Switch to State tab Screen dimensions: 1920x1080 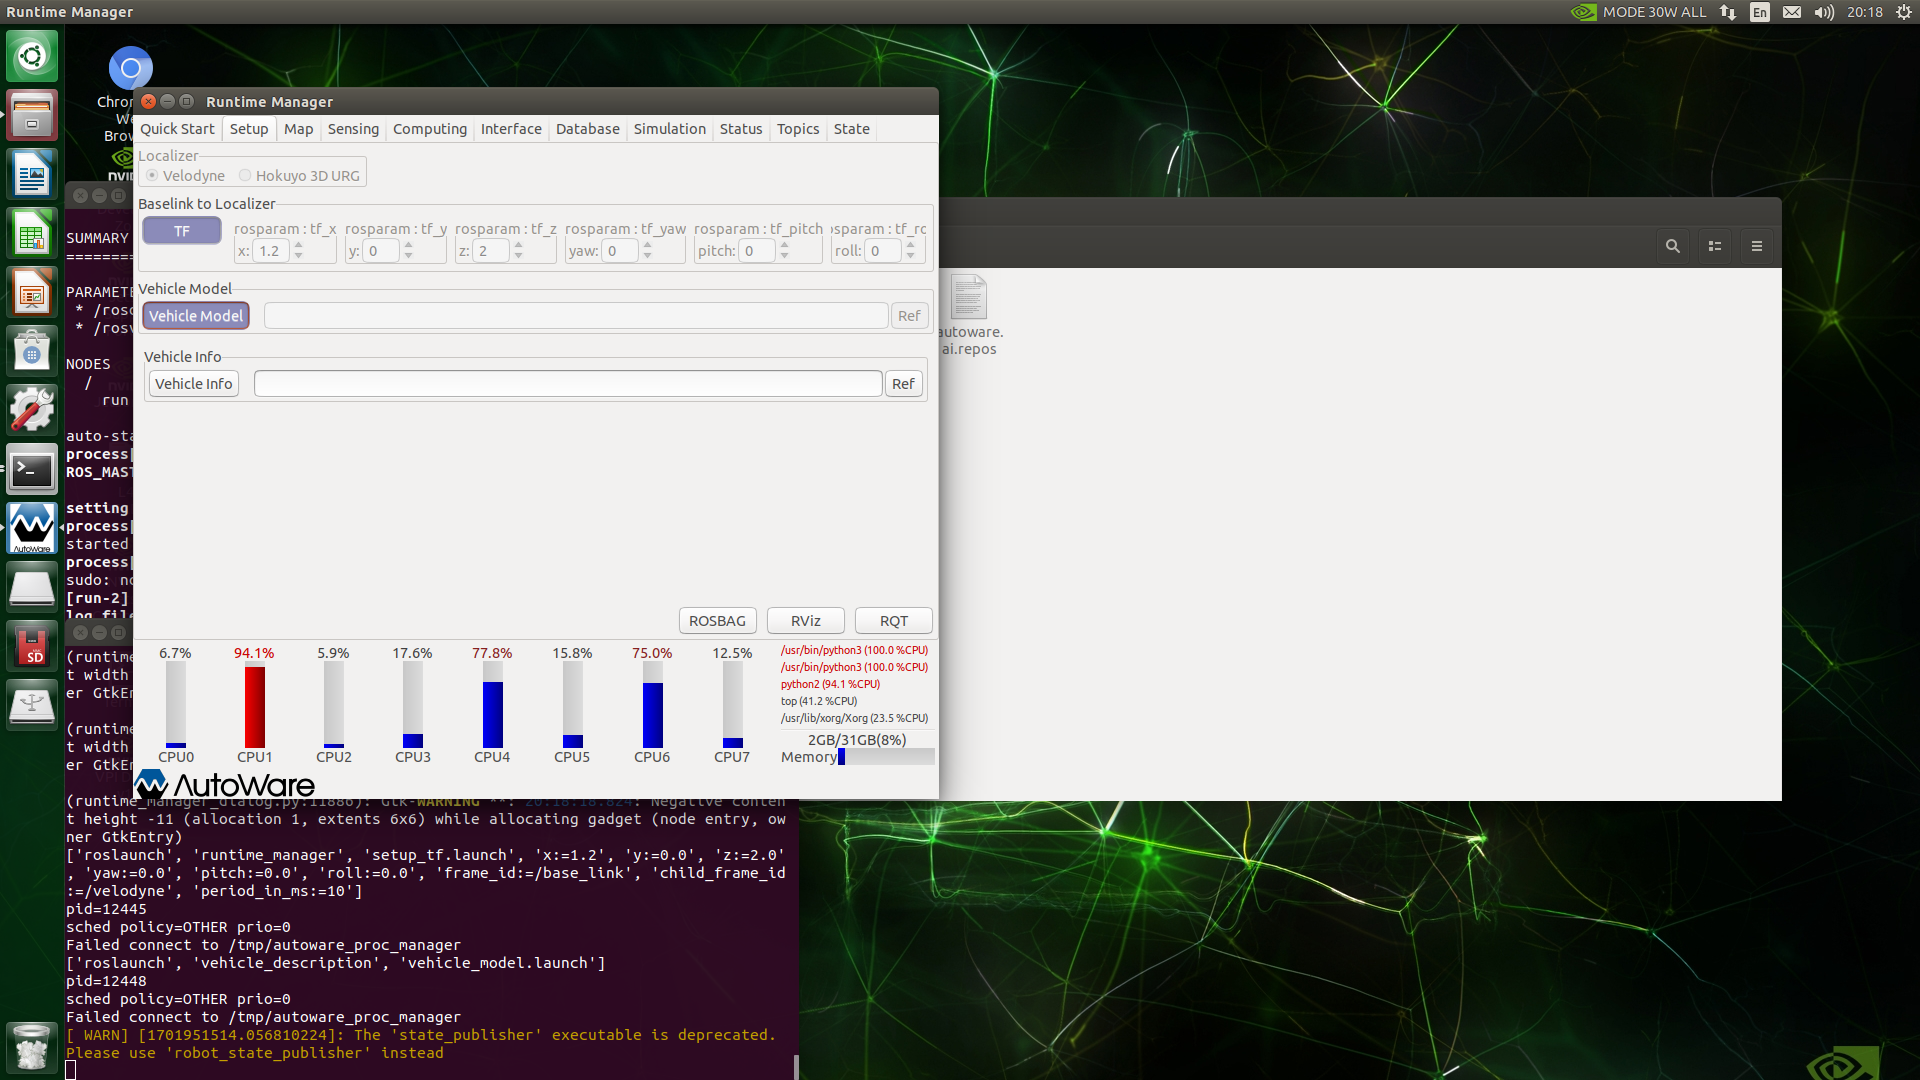[x=852, y=129]
